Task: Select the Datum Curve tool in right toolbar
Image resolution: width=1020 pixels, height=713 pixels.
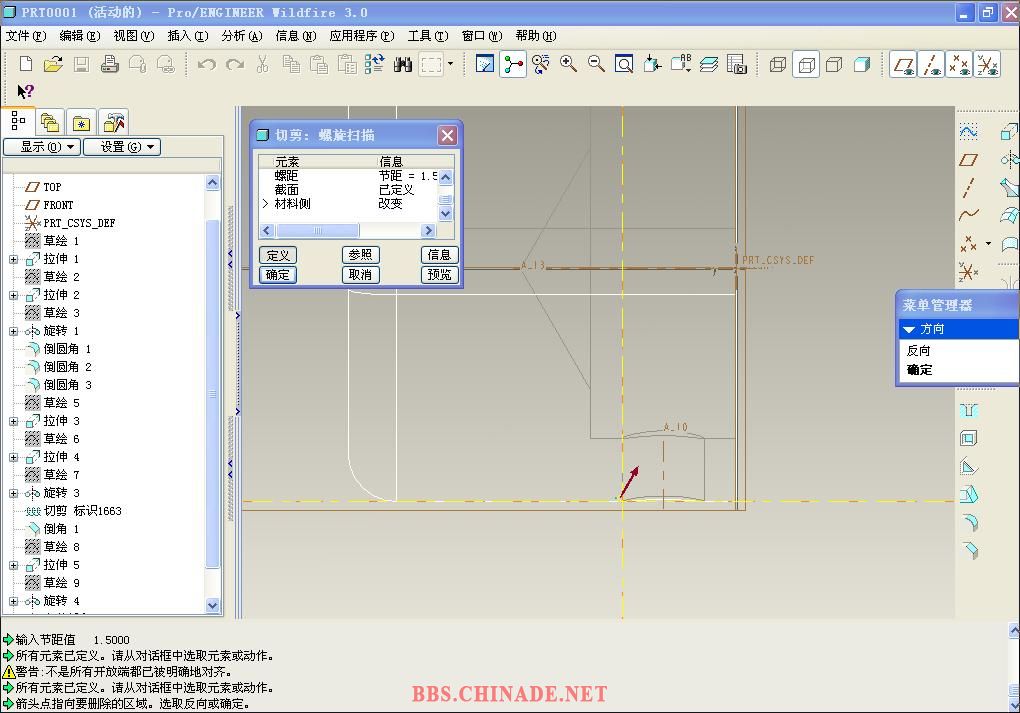Action: (968, 215)
